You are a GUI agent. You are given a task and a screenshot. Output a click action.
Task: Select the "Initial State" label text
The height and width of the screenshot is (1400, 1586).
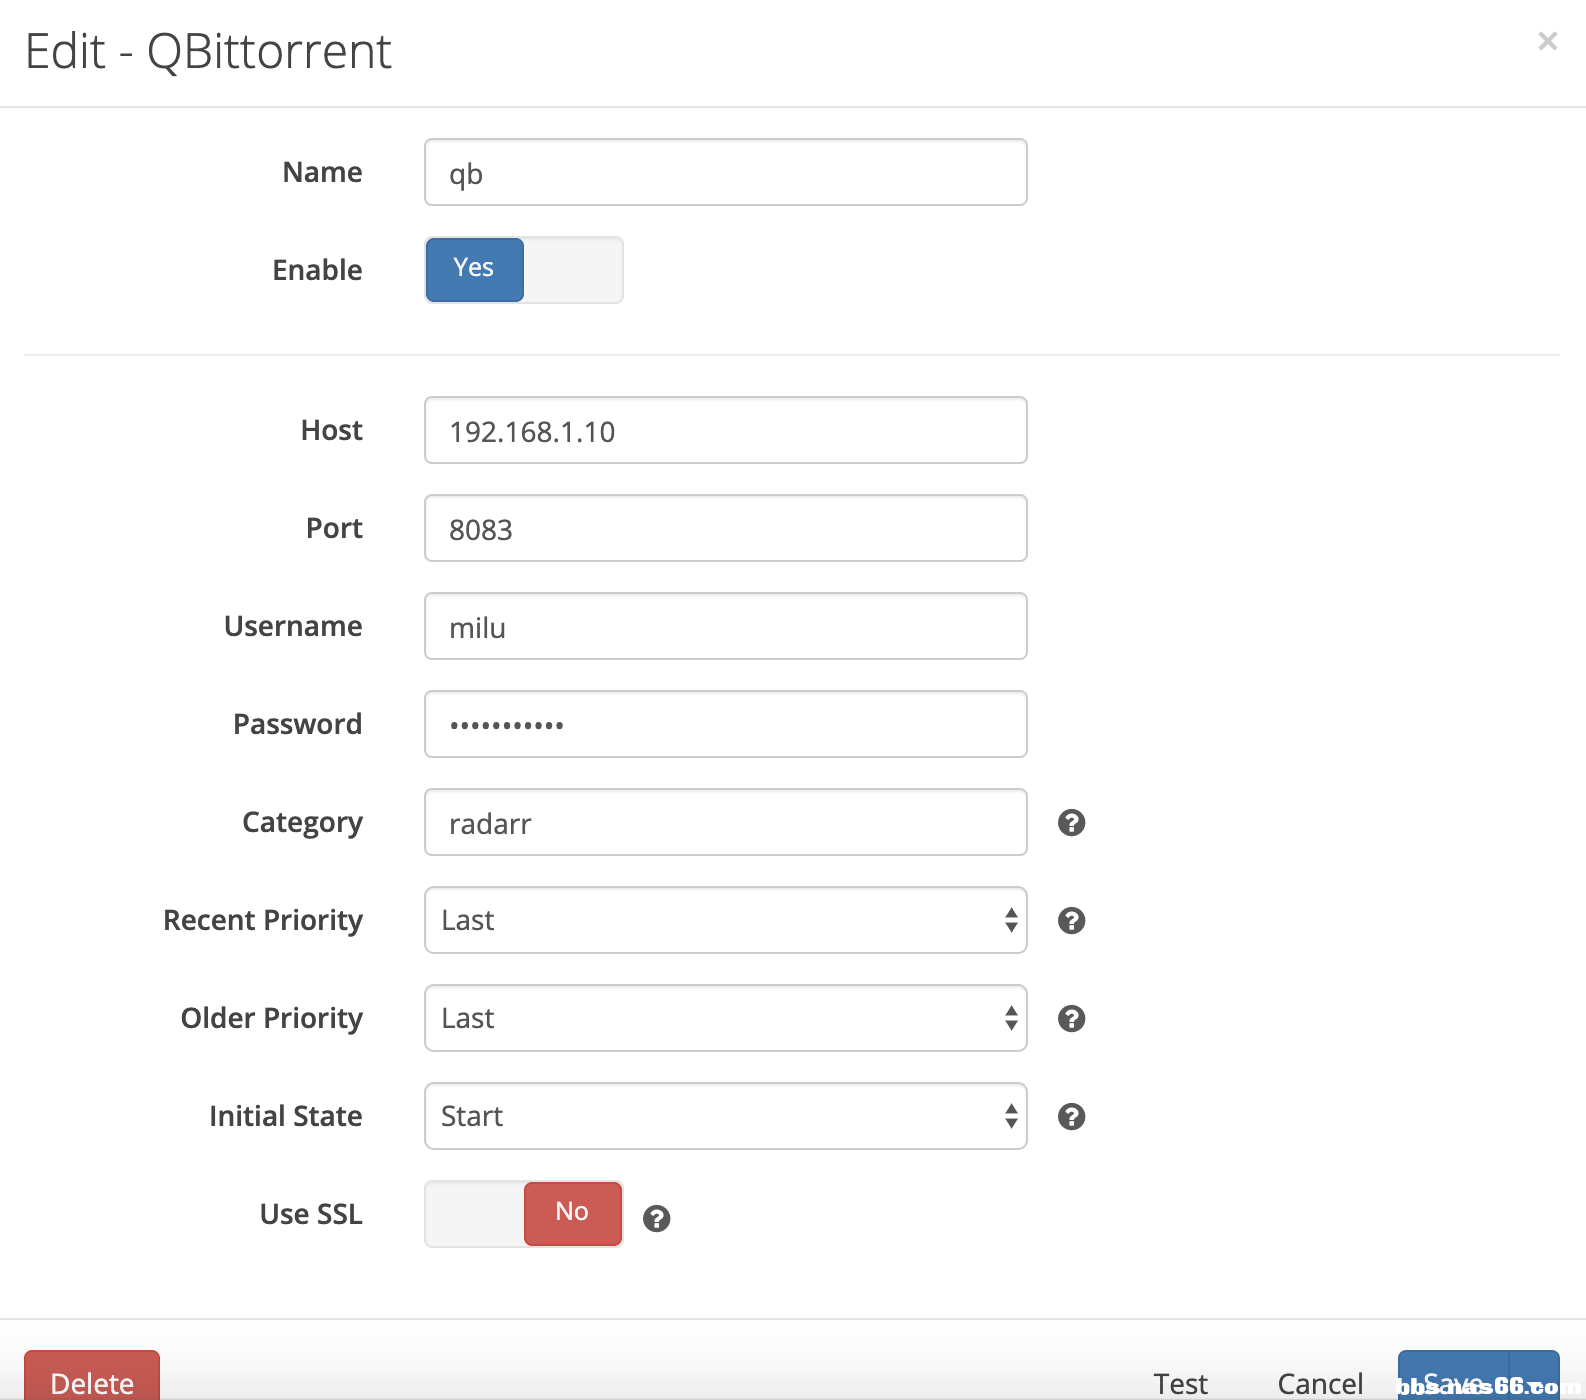[x=286, y=1116]
